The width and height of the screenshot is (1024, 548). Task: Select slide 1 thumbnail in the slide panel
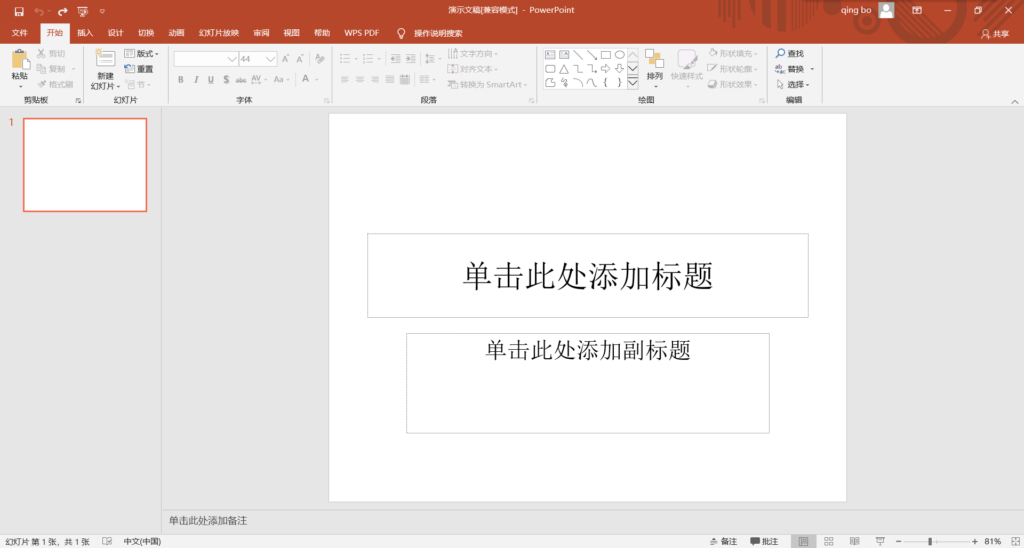click(x=85, y=165)
